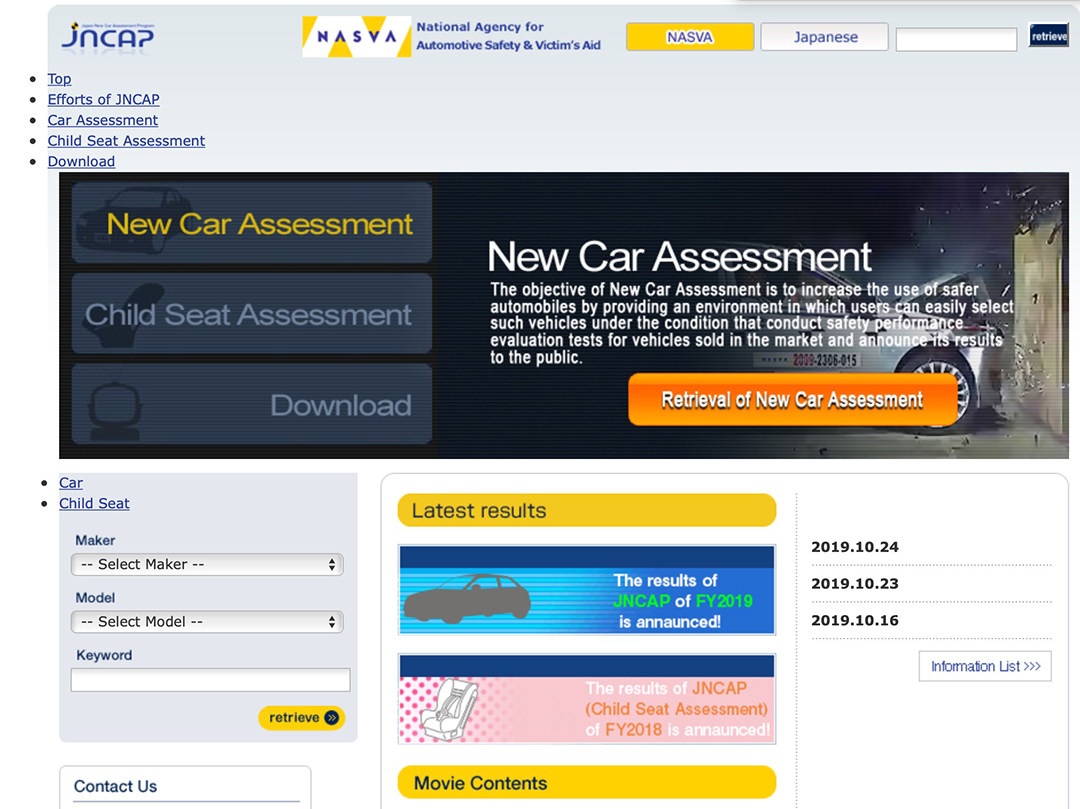Click the JNCAP logo
The image size is (1080, 809).
(107, 36)
